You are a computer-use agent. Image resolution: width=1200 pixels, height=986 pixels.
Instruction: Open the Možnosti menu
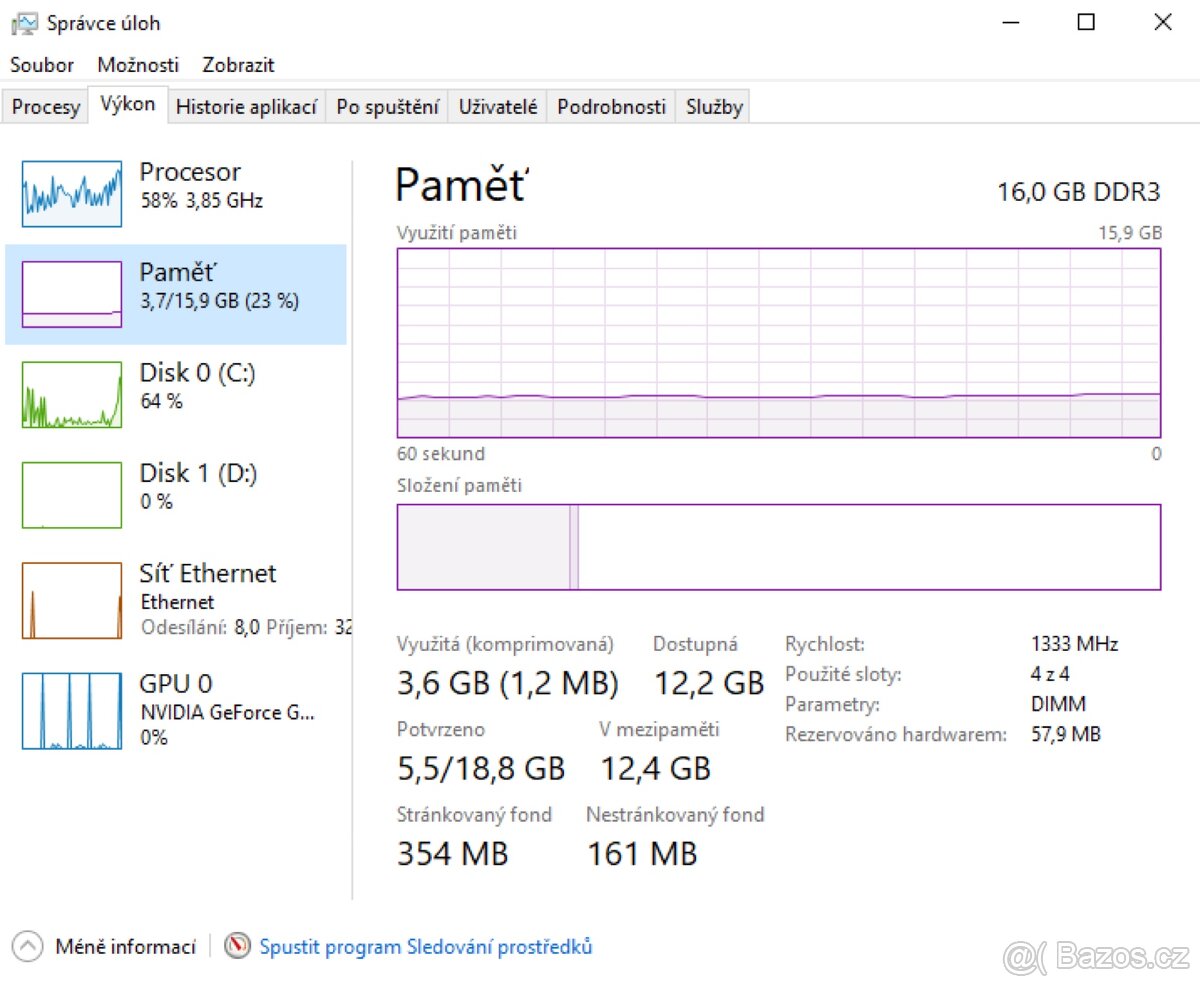(x=138, y=65)
